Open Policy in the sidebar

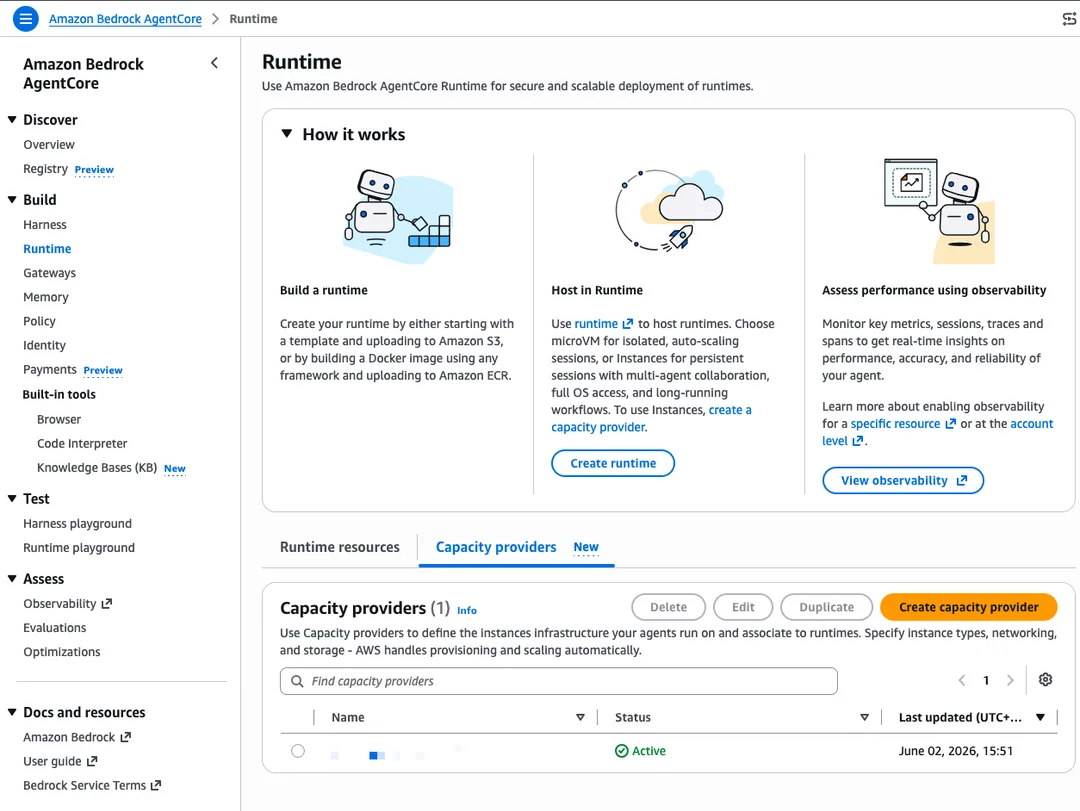point(39,321)
